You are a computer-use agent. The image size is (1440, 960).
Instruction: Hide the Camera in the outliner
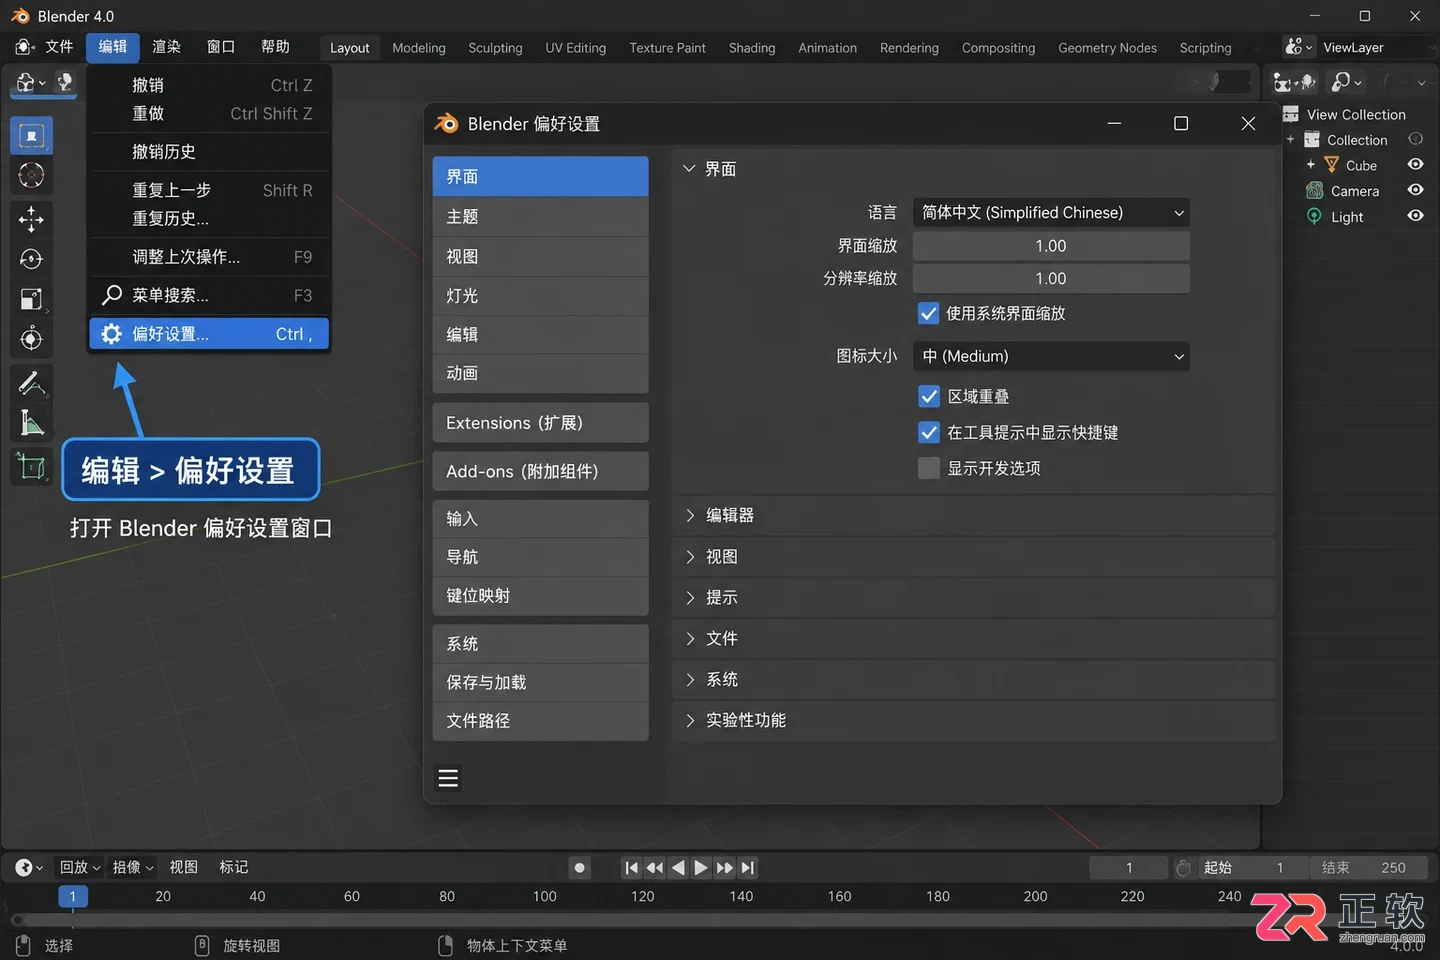point(1415,189)
